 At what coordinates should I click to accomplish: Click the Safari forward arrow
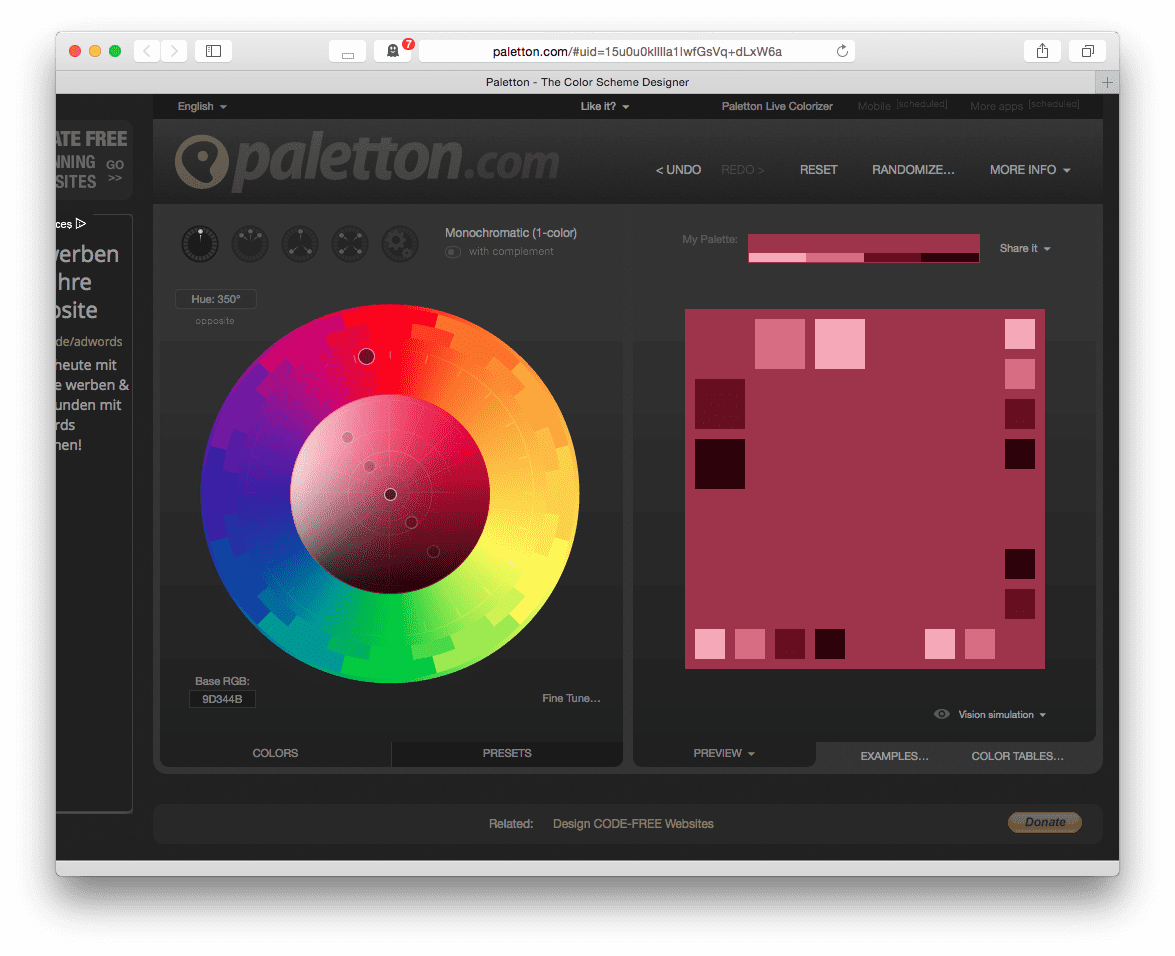(x=174, y=51)
